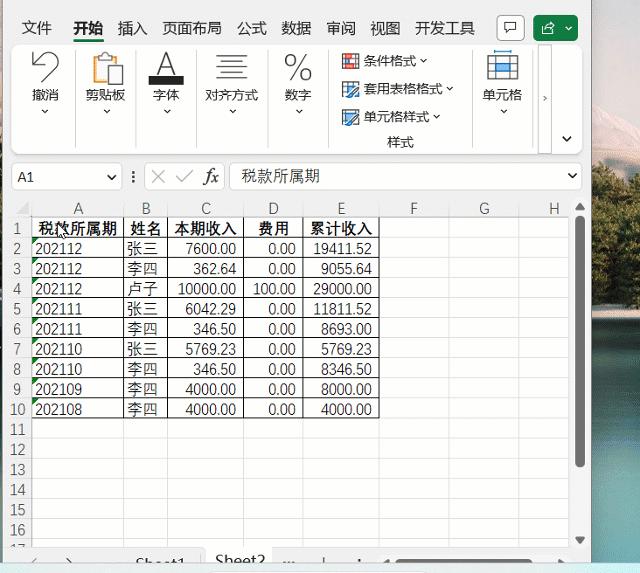640x573 pixels.
Task: Click cell with value 202108
Action: coord(78,409)
